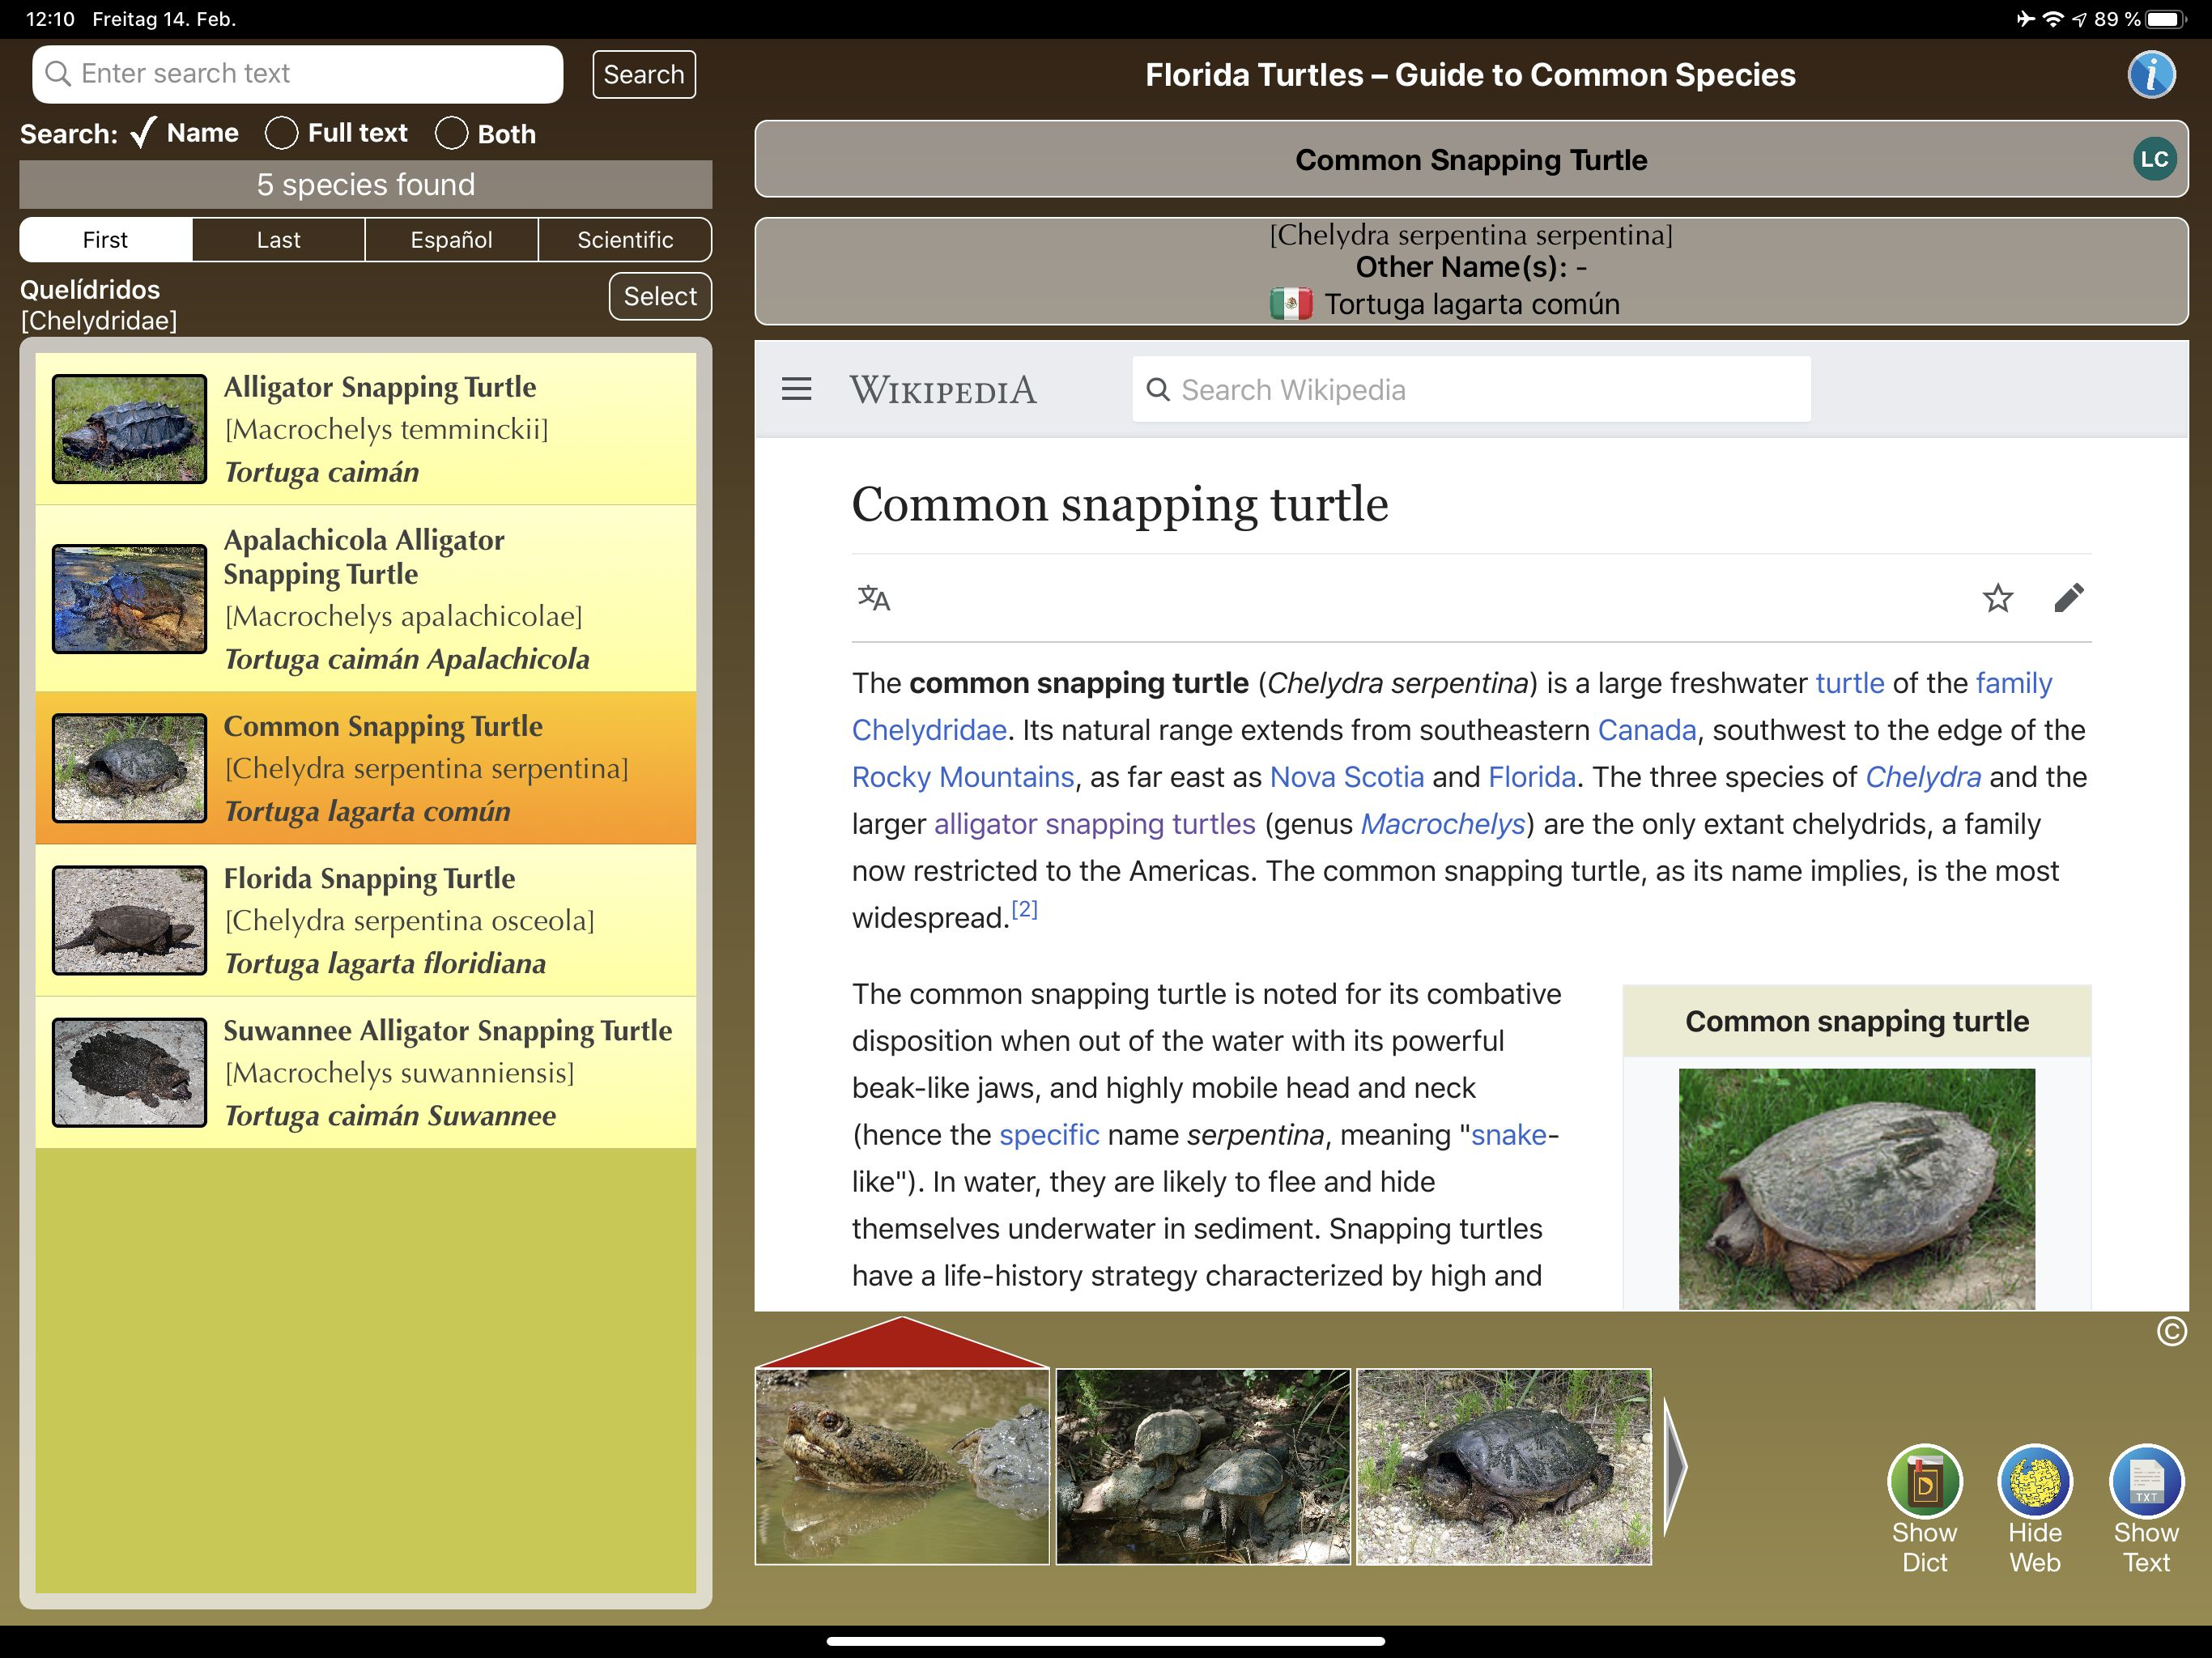Tap the Mexican flag icon
The height and width of the screenshot is (1658, 2212).
[1291, 304]
